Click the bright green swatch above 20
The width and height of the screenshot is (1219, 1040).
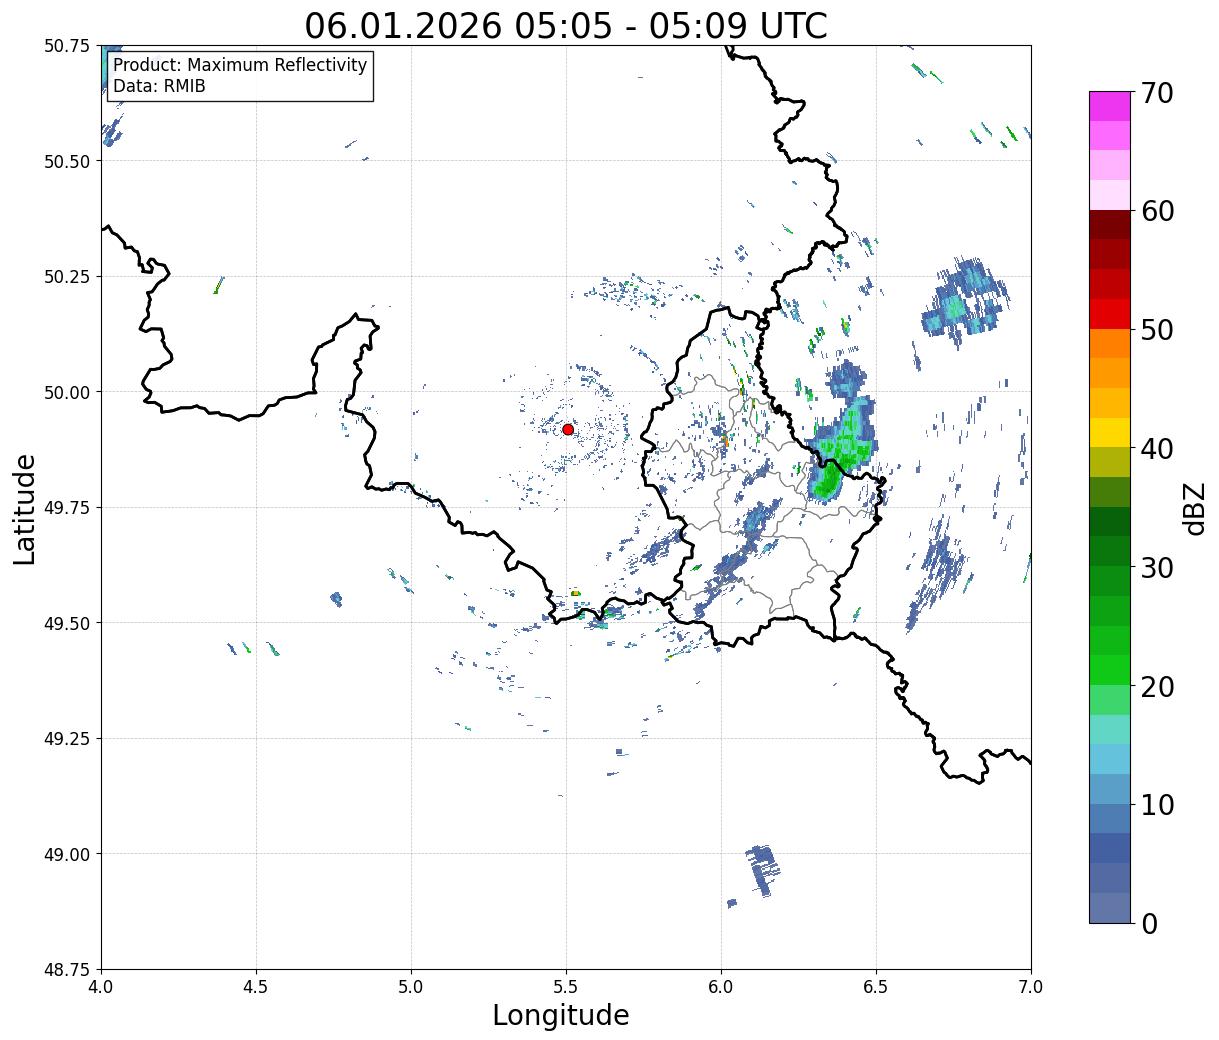(1110, 670)
